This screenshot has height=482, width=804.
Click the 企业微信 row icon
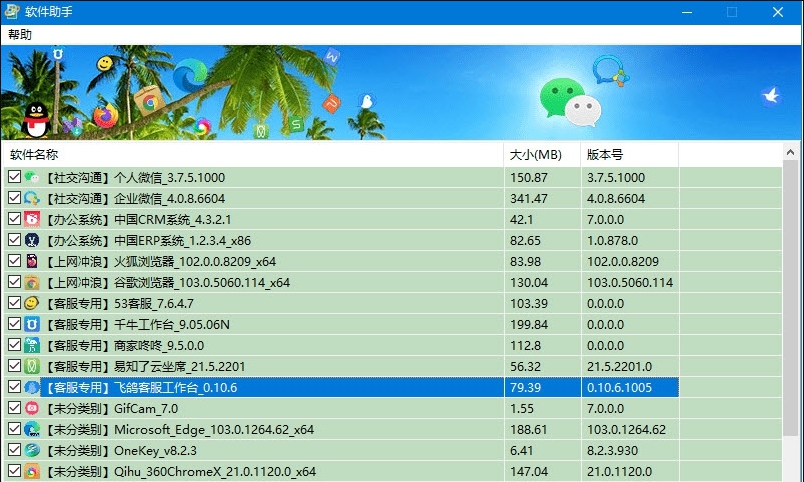(x=32, y=198)
